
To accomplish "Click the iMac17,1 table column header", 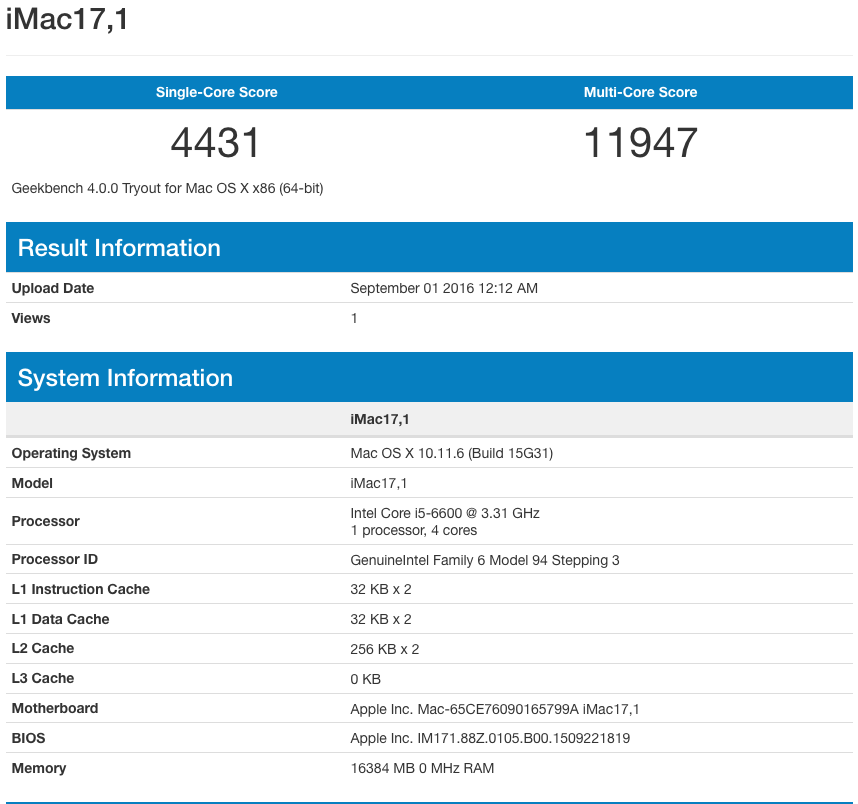I will click(380, 419).
